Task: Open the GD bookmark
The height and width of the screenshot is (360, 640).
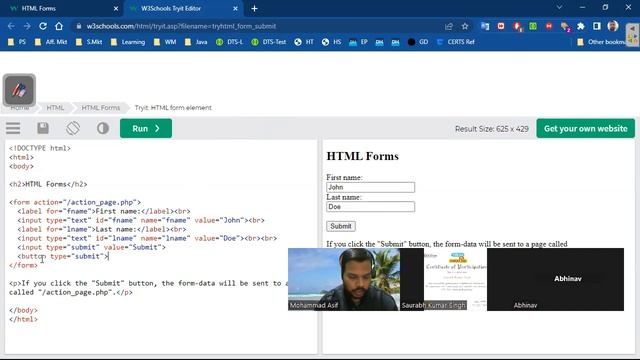Action: pos(418,42)
